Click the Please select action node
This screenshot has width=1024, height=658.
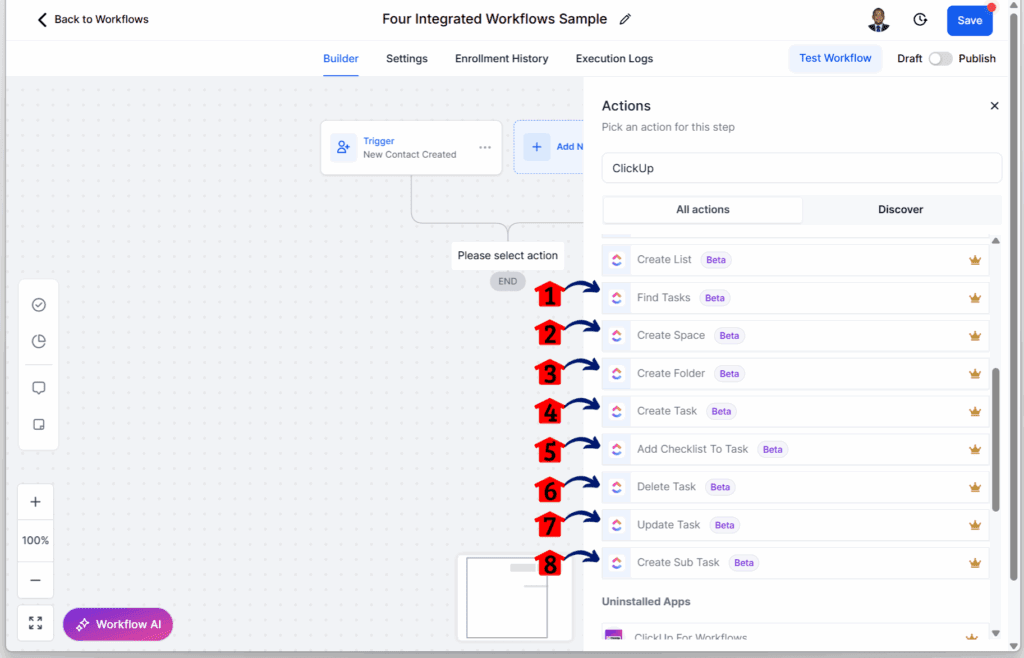pos(507,255)
